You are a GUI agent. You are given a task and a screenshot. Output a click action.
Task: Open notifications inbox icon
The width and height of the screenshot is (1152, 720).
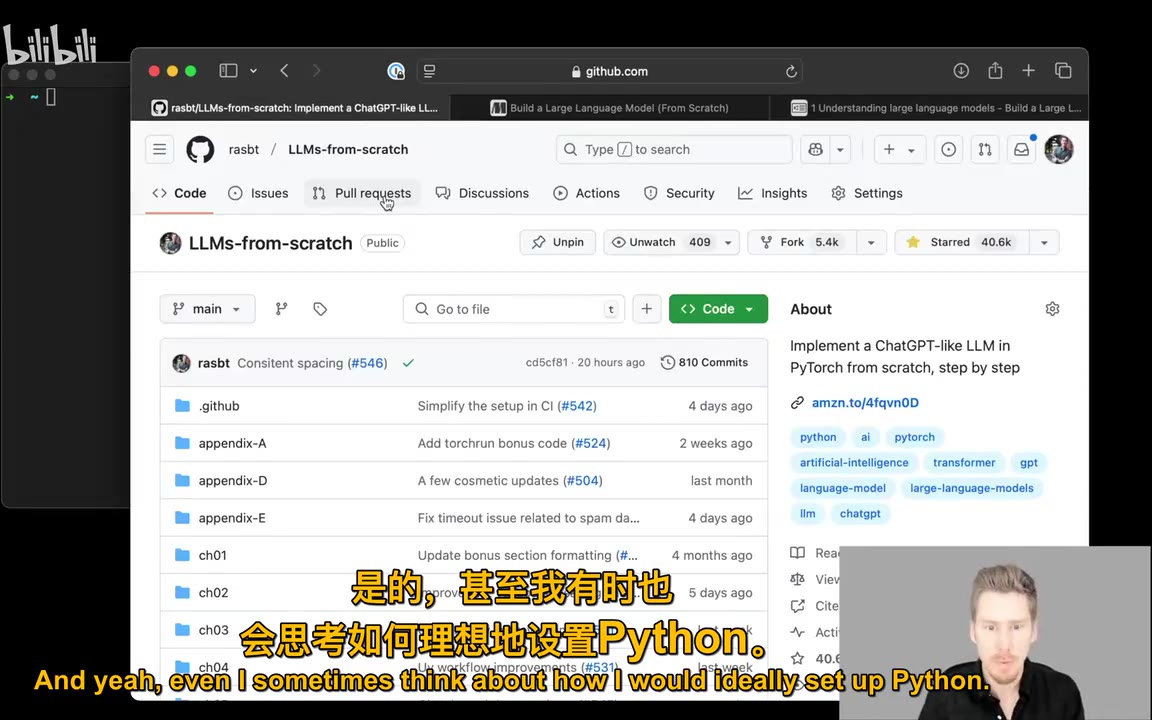[x=1021, y=149]
